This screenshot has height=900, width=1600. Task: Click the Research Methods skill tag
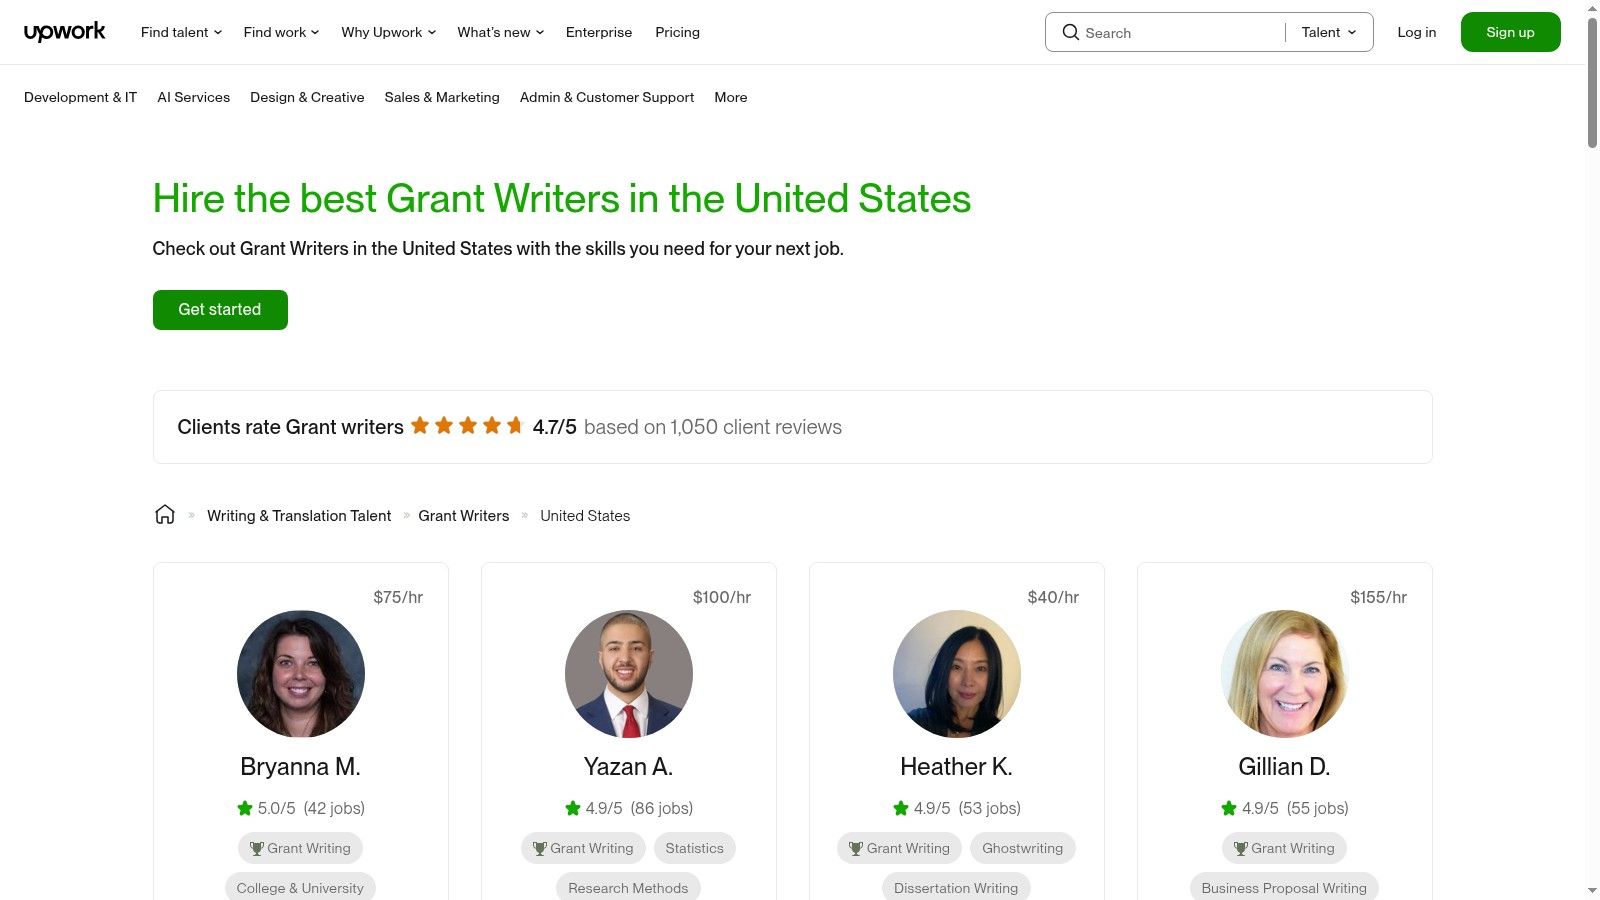click(x=628, y=888)
